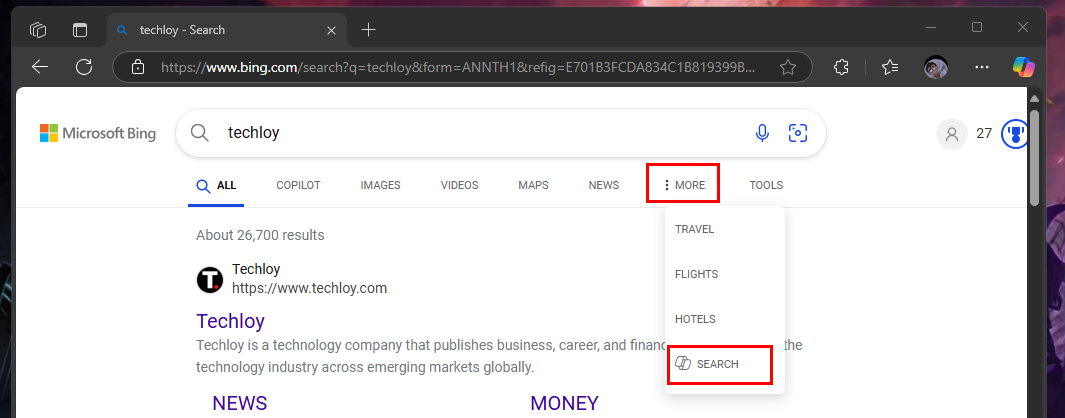
Task: Open the Favorites list icon
Action: tap(890, 67)
